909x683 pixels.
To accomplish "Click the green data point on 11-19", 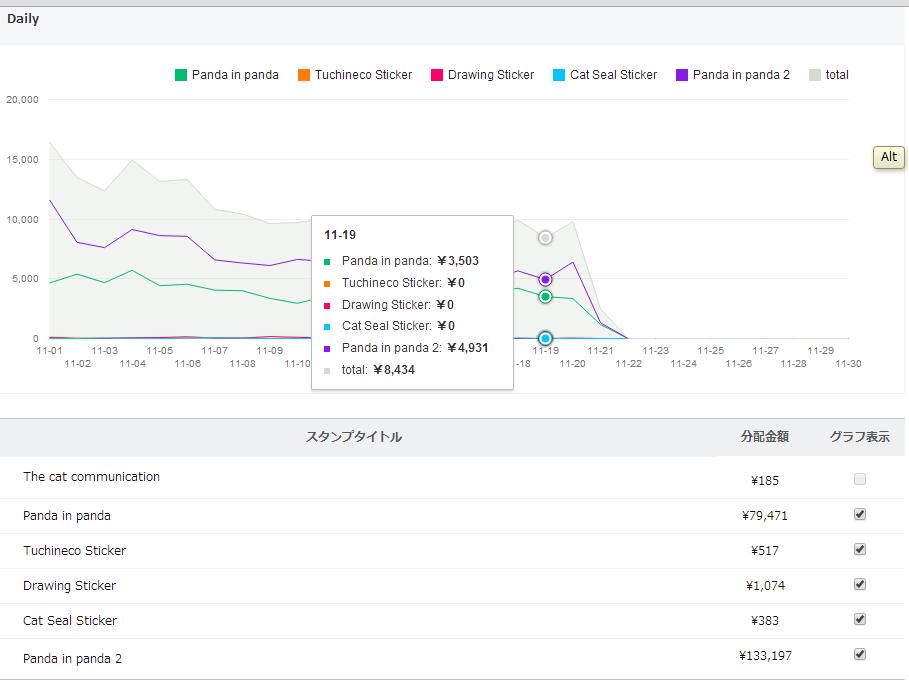I will click(545, 297).
